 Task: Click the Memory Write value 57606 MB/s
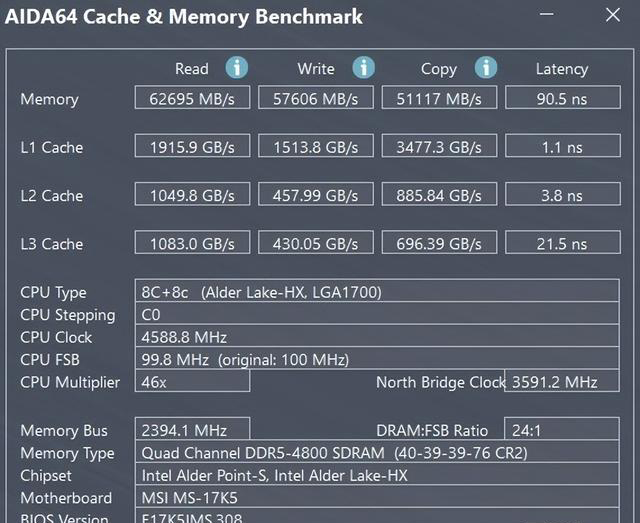(x=316, y=99)
